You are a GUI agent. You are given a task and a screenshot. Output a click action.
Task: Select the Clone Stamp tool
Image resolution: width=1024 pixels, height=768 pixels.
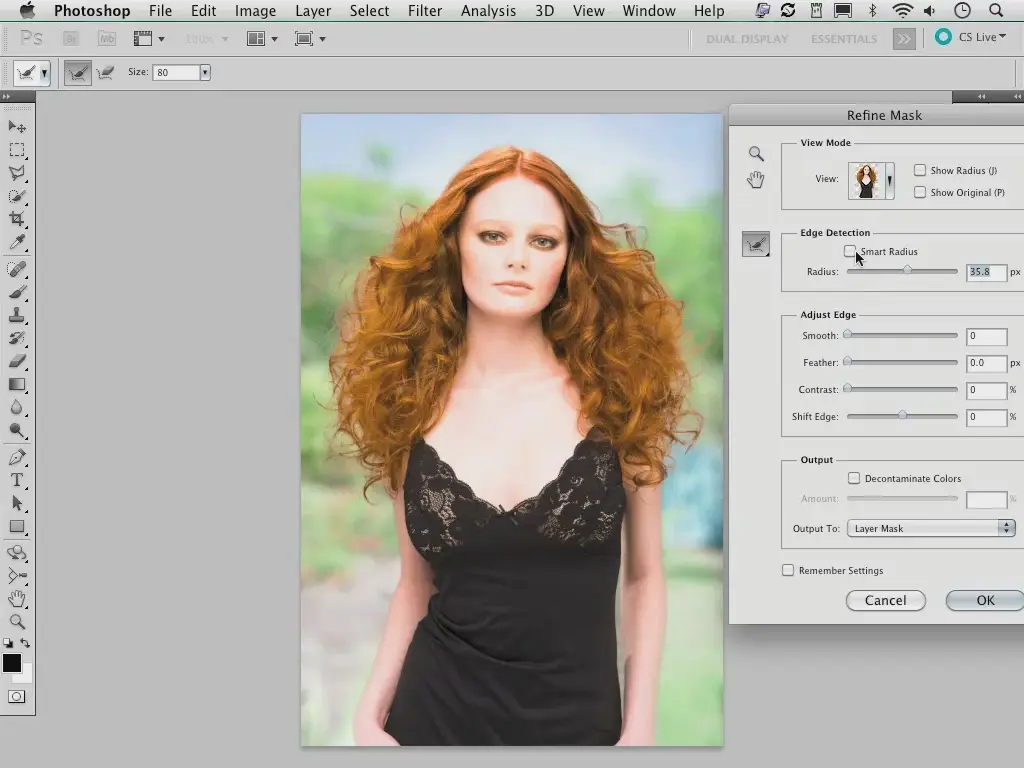(17, 315)
